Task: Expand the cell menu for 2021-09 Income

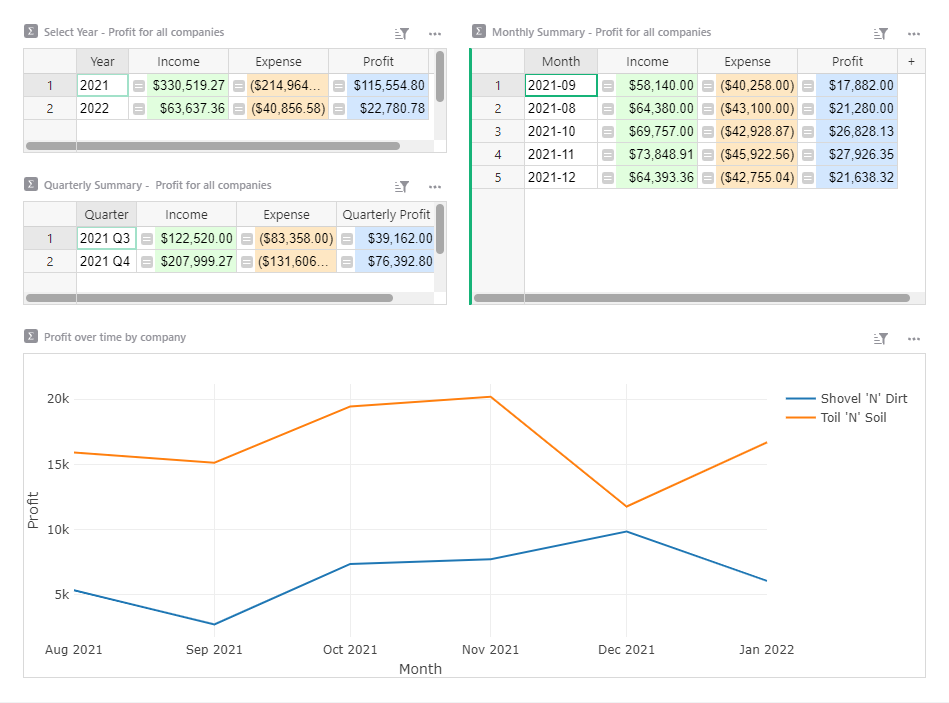Action: coord(610,86)
